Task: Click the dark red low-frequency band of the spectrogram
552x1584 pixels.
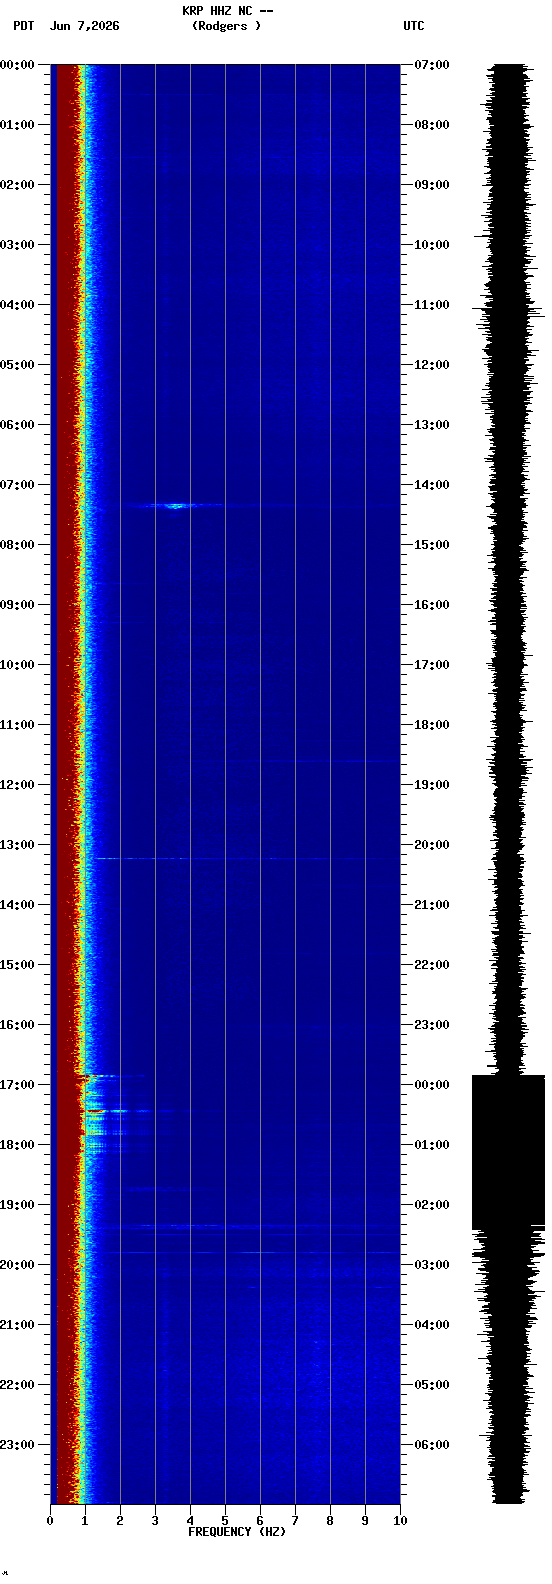Action: [x=66, y=785]
